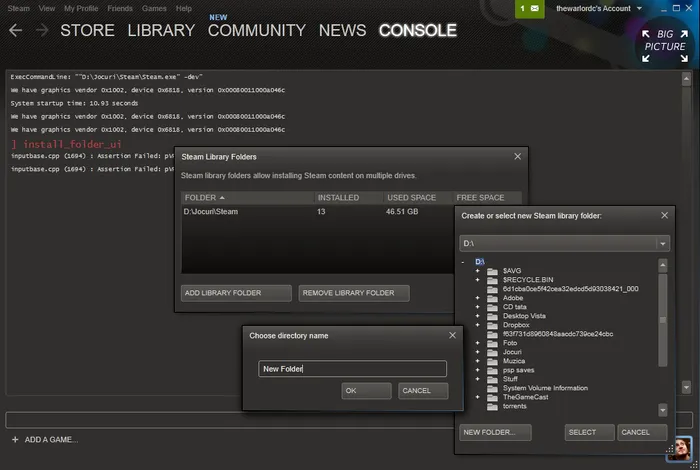Open the Help menu
This screenshot has width=700, height=470.
click(183, 8)
